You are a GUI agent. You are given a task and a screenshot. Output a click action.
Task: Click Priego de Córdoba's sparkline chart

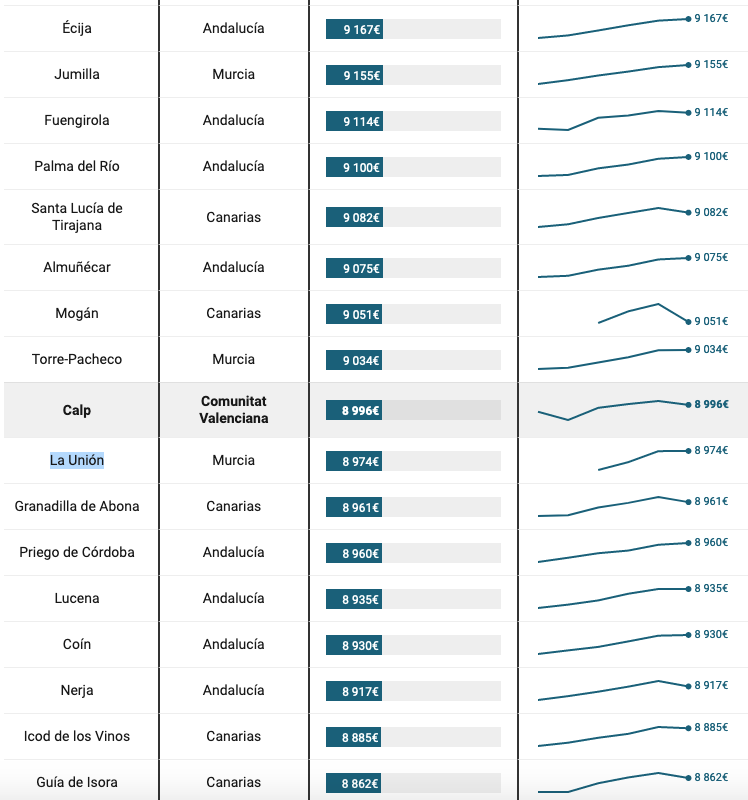coord(612,551)
